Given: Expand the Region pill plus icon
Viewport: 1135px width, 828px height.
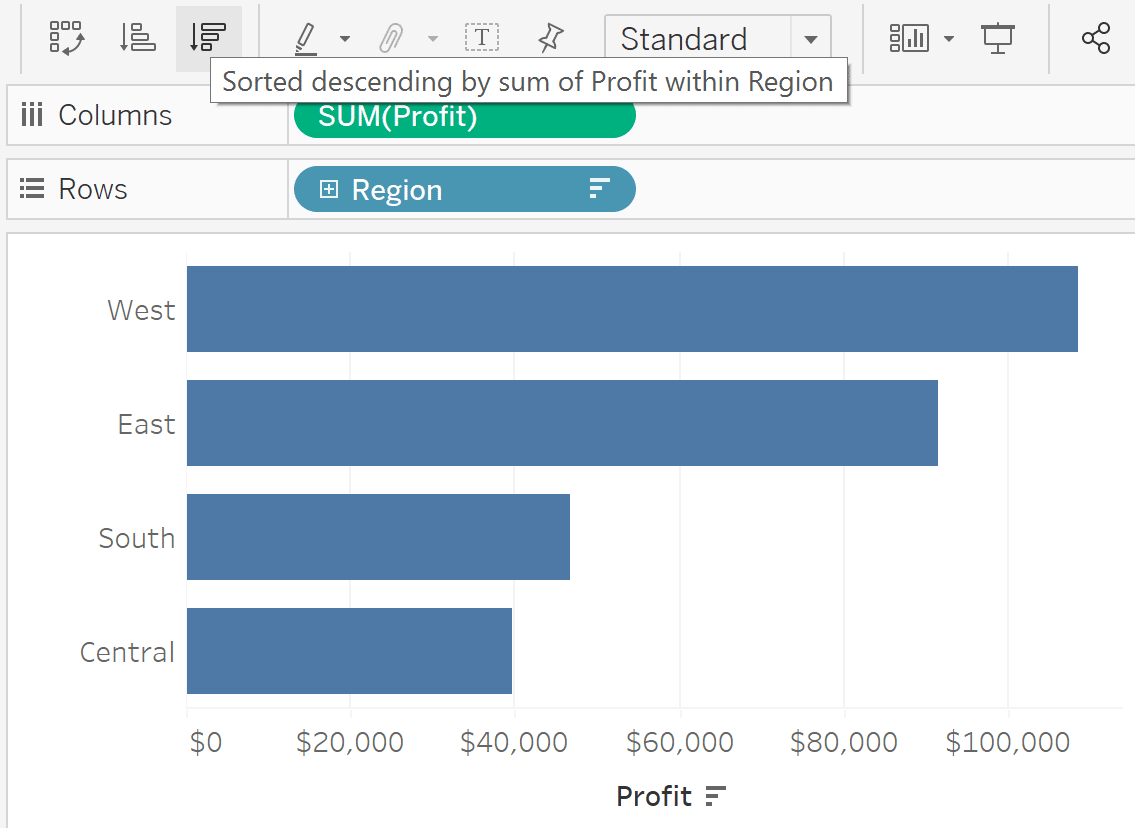Looking at the screenshot, I should (x=329, y=189).
